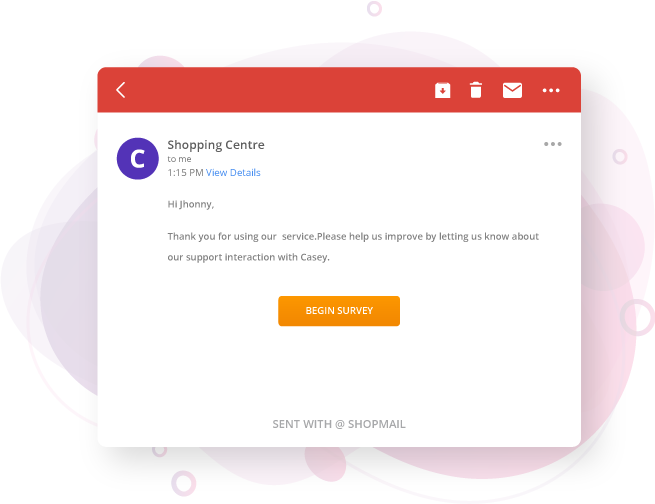
Task: Delete the email using the trash icon
Action: [x=476, y=90]
